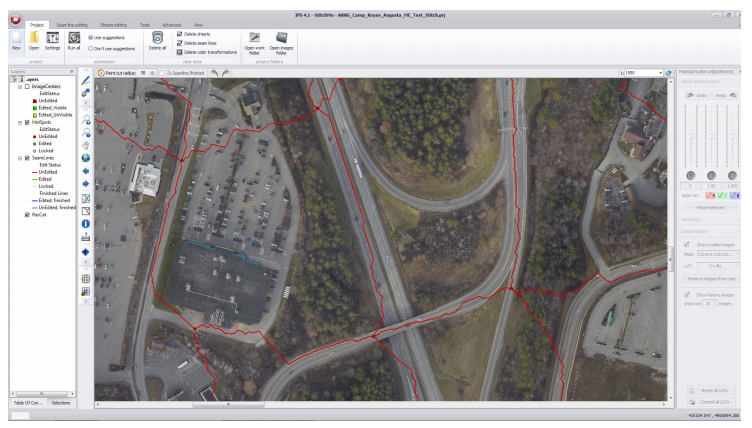Click the Run all automation icon

click(74, 40)
